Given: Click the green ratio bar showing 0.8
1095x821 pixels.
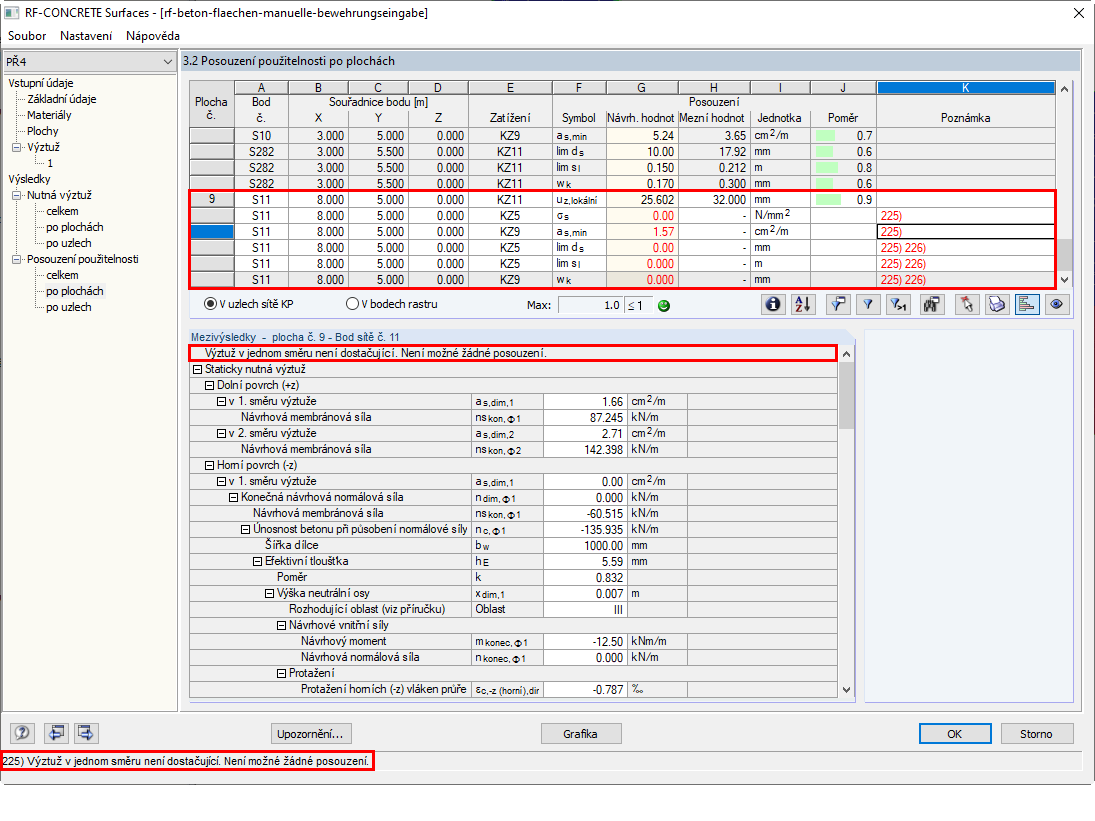Looking at the screenshot, I should pos(827,168).
